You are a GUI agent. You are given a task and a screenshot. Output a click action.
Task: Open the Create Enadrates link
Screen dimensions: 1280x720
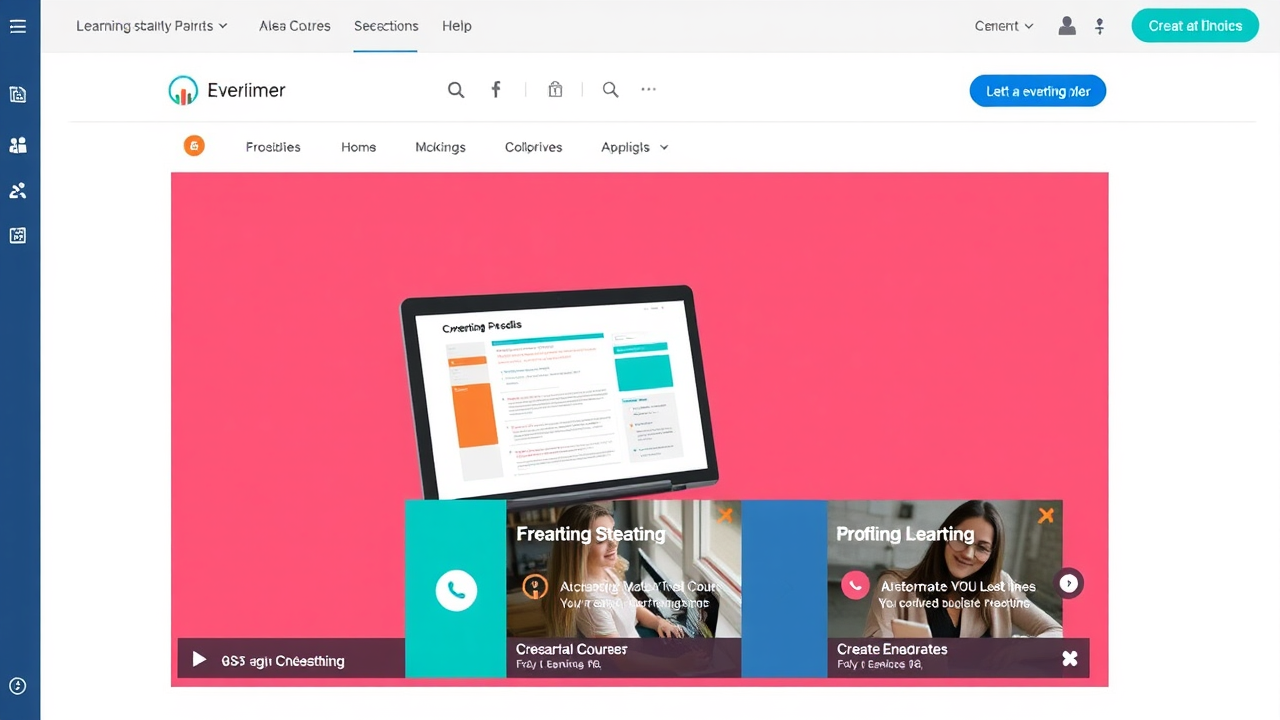point(892,649)
